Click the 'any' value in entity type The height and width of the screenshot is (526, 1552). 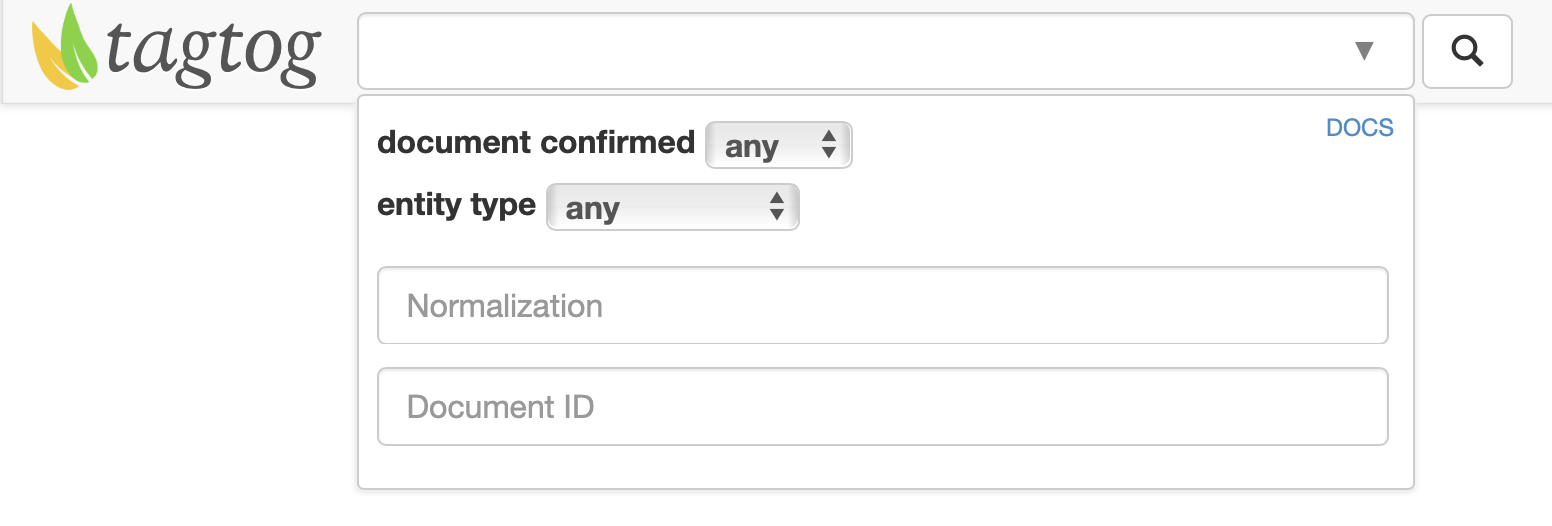593,209
